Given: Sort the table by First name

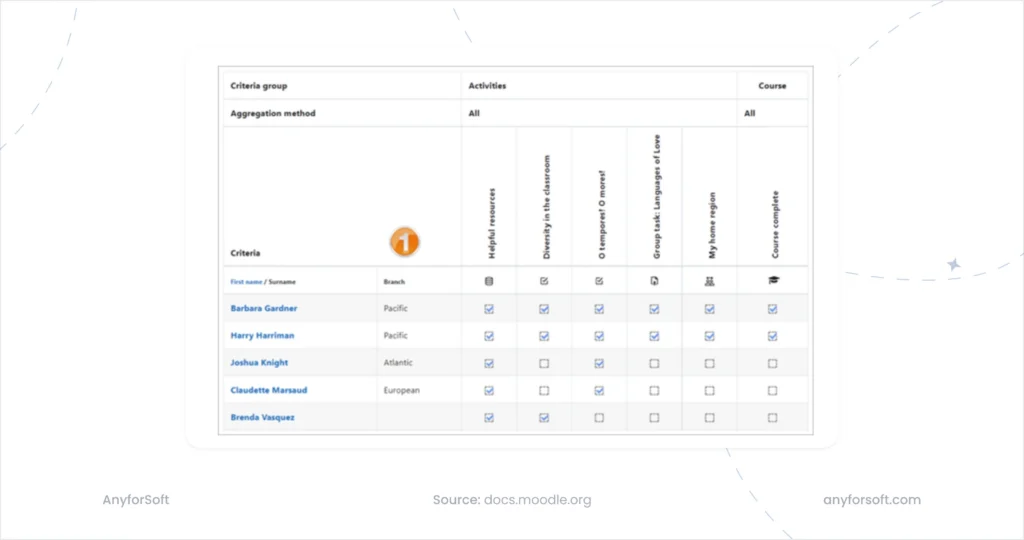Looking at the screenshot, I should [245, 282].
